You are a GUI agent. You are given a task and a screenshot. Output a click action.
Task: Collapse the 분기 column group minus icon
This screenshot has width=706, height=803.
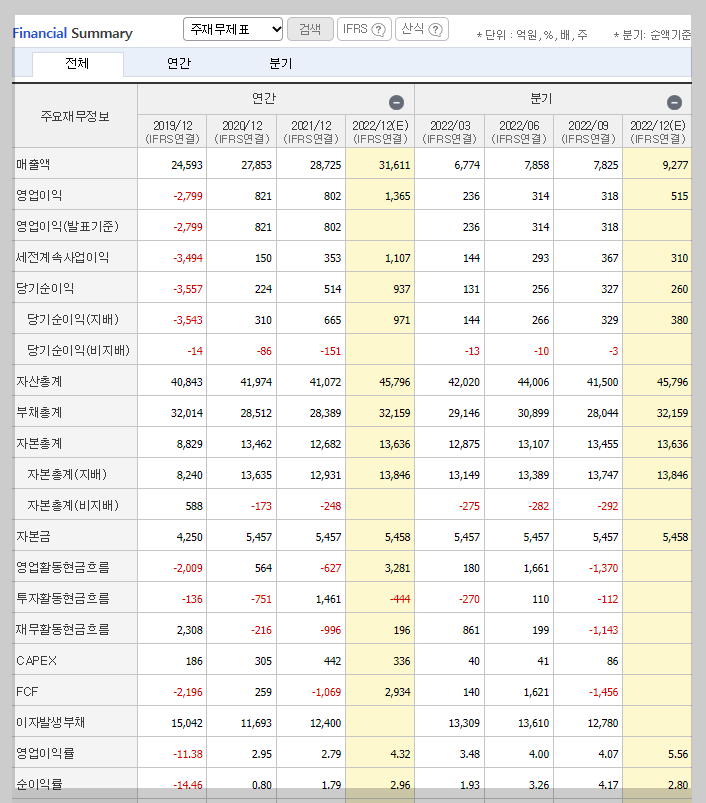click(x=674, y=102)
